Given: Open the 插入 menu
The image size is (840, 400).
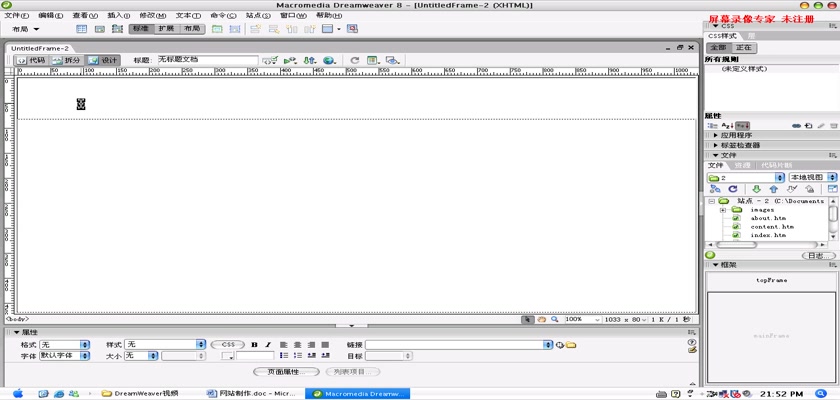Looking at the screenshot, I should [119, 16].
